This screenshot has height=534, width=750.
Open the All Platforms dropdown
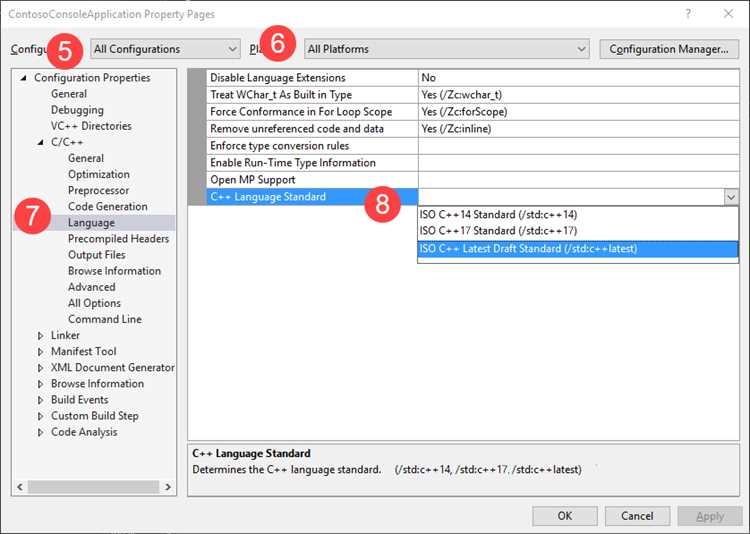[446, 49]
